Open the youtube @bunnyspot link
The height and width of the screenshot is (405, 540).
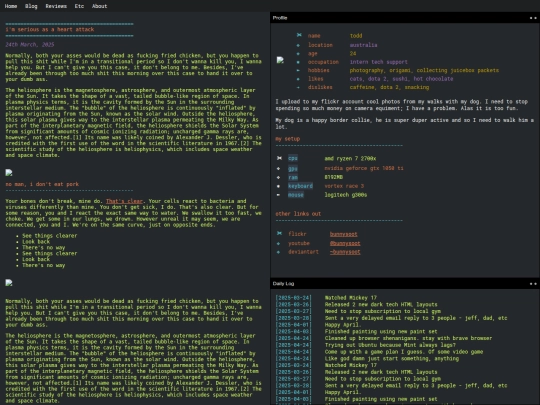click(345, 243)
